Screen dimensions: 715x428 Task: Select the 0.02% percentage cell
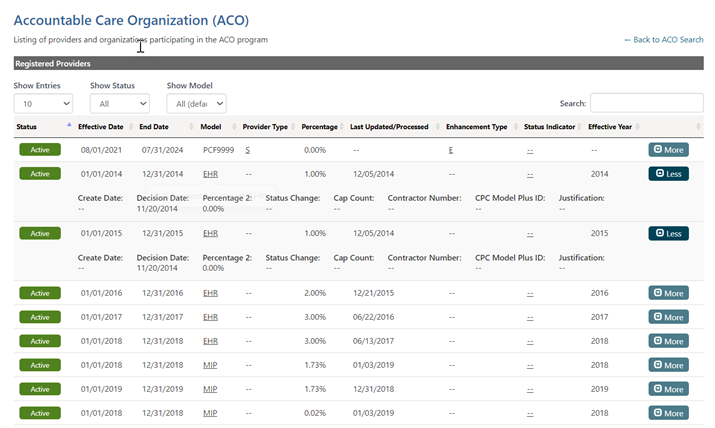click(x=315, y=413)
